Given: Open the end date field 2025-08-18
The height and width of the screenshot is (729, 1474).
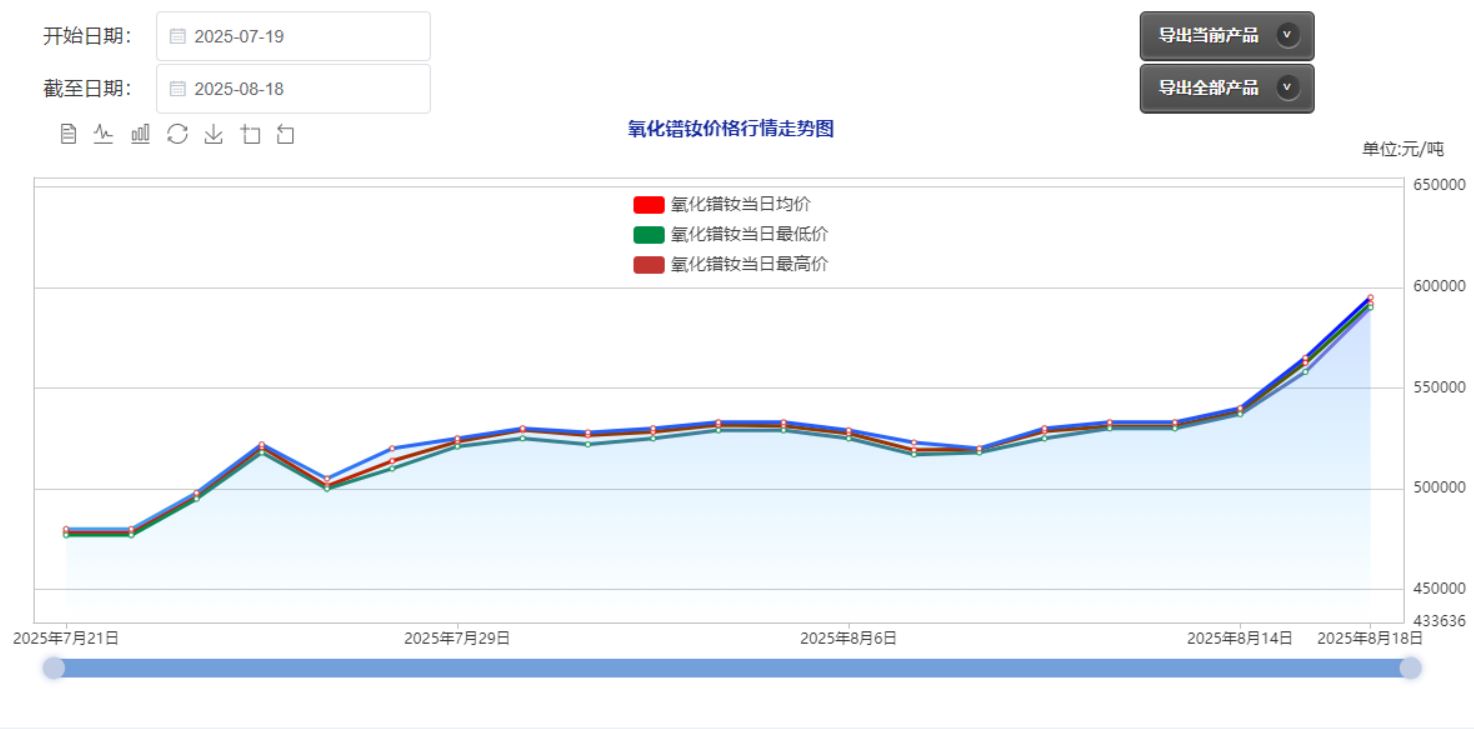Looking at the screenshot, I should [293, 89].
